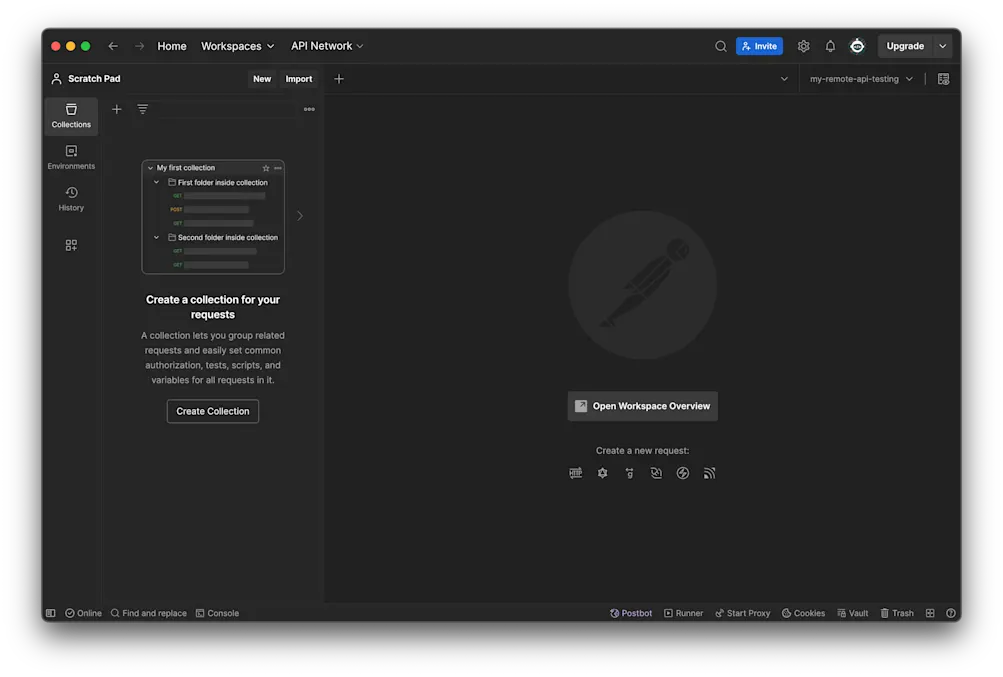Start the Proxy from the status bar

743,613
